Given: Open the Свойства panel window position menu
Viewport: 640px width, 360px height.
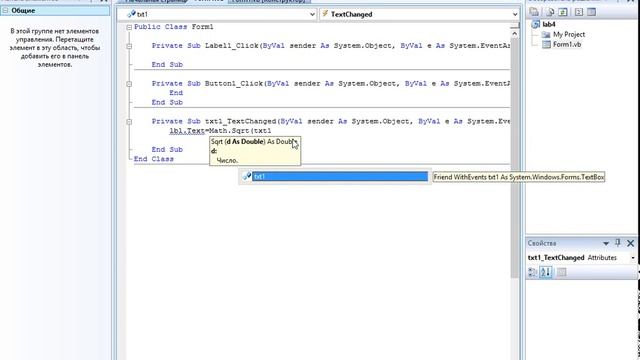Looking at the screenshot, I should 606,243.
